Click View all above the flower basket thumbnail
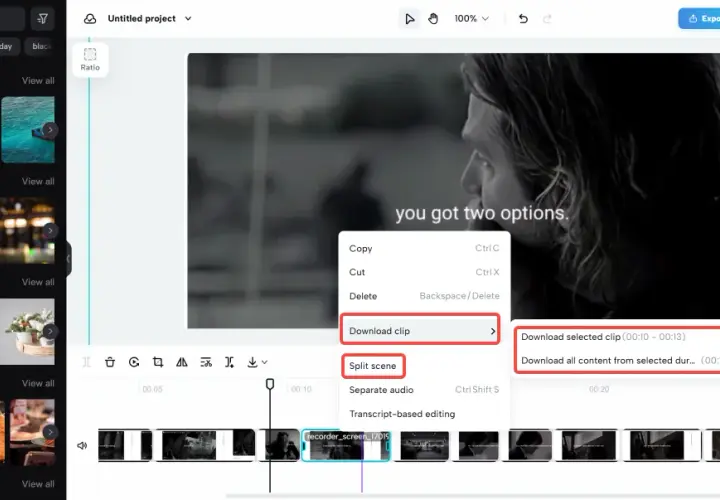The height and width of the screenshot is (500, 720). click(x=38, y=282)
